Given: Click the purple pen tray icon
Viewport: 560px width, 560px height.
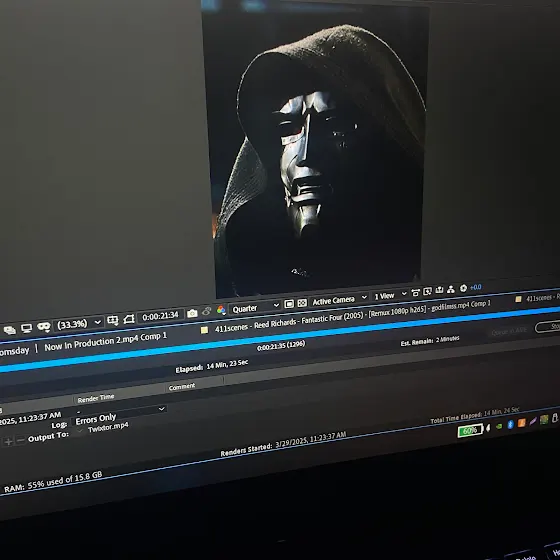Looking at the screenshot, I should (x=533, y=421).
